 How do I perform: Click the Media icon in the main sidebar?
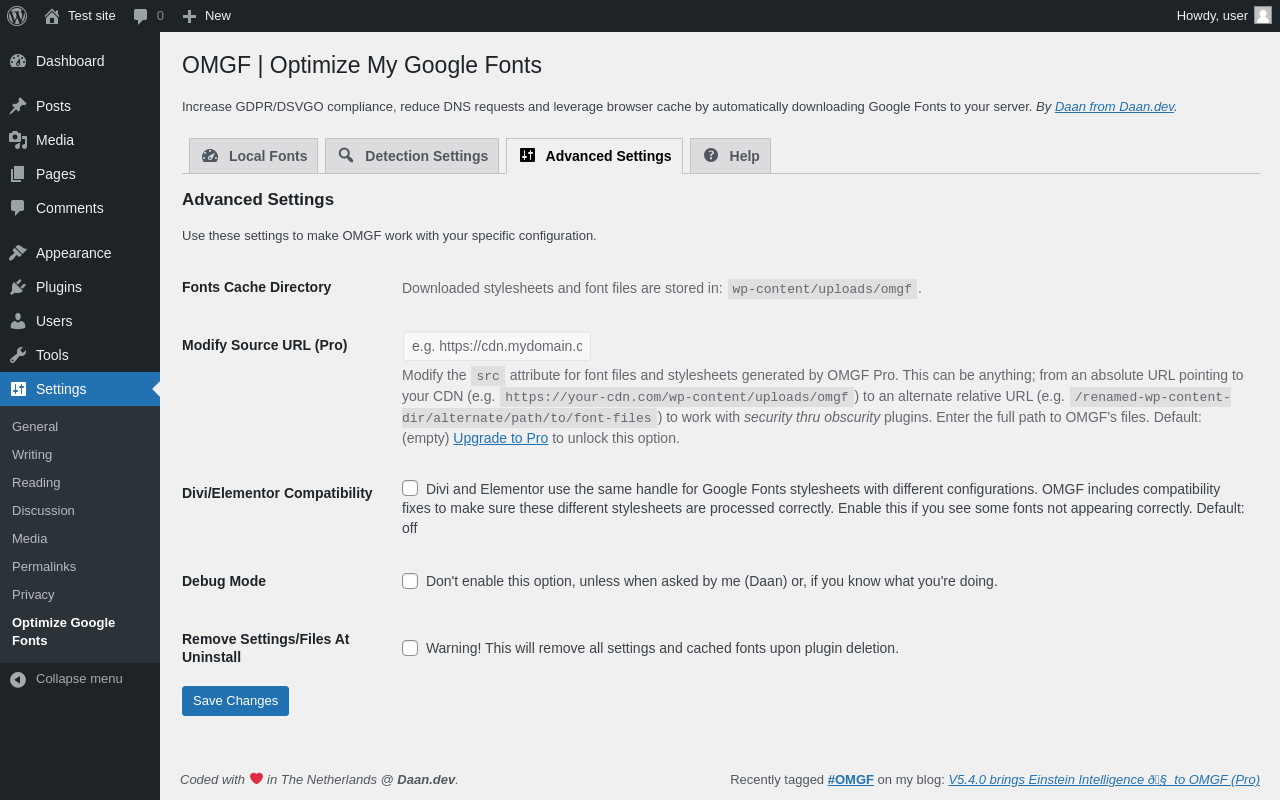click(18, 140)
